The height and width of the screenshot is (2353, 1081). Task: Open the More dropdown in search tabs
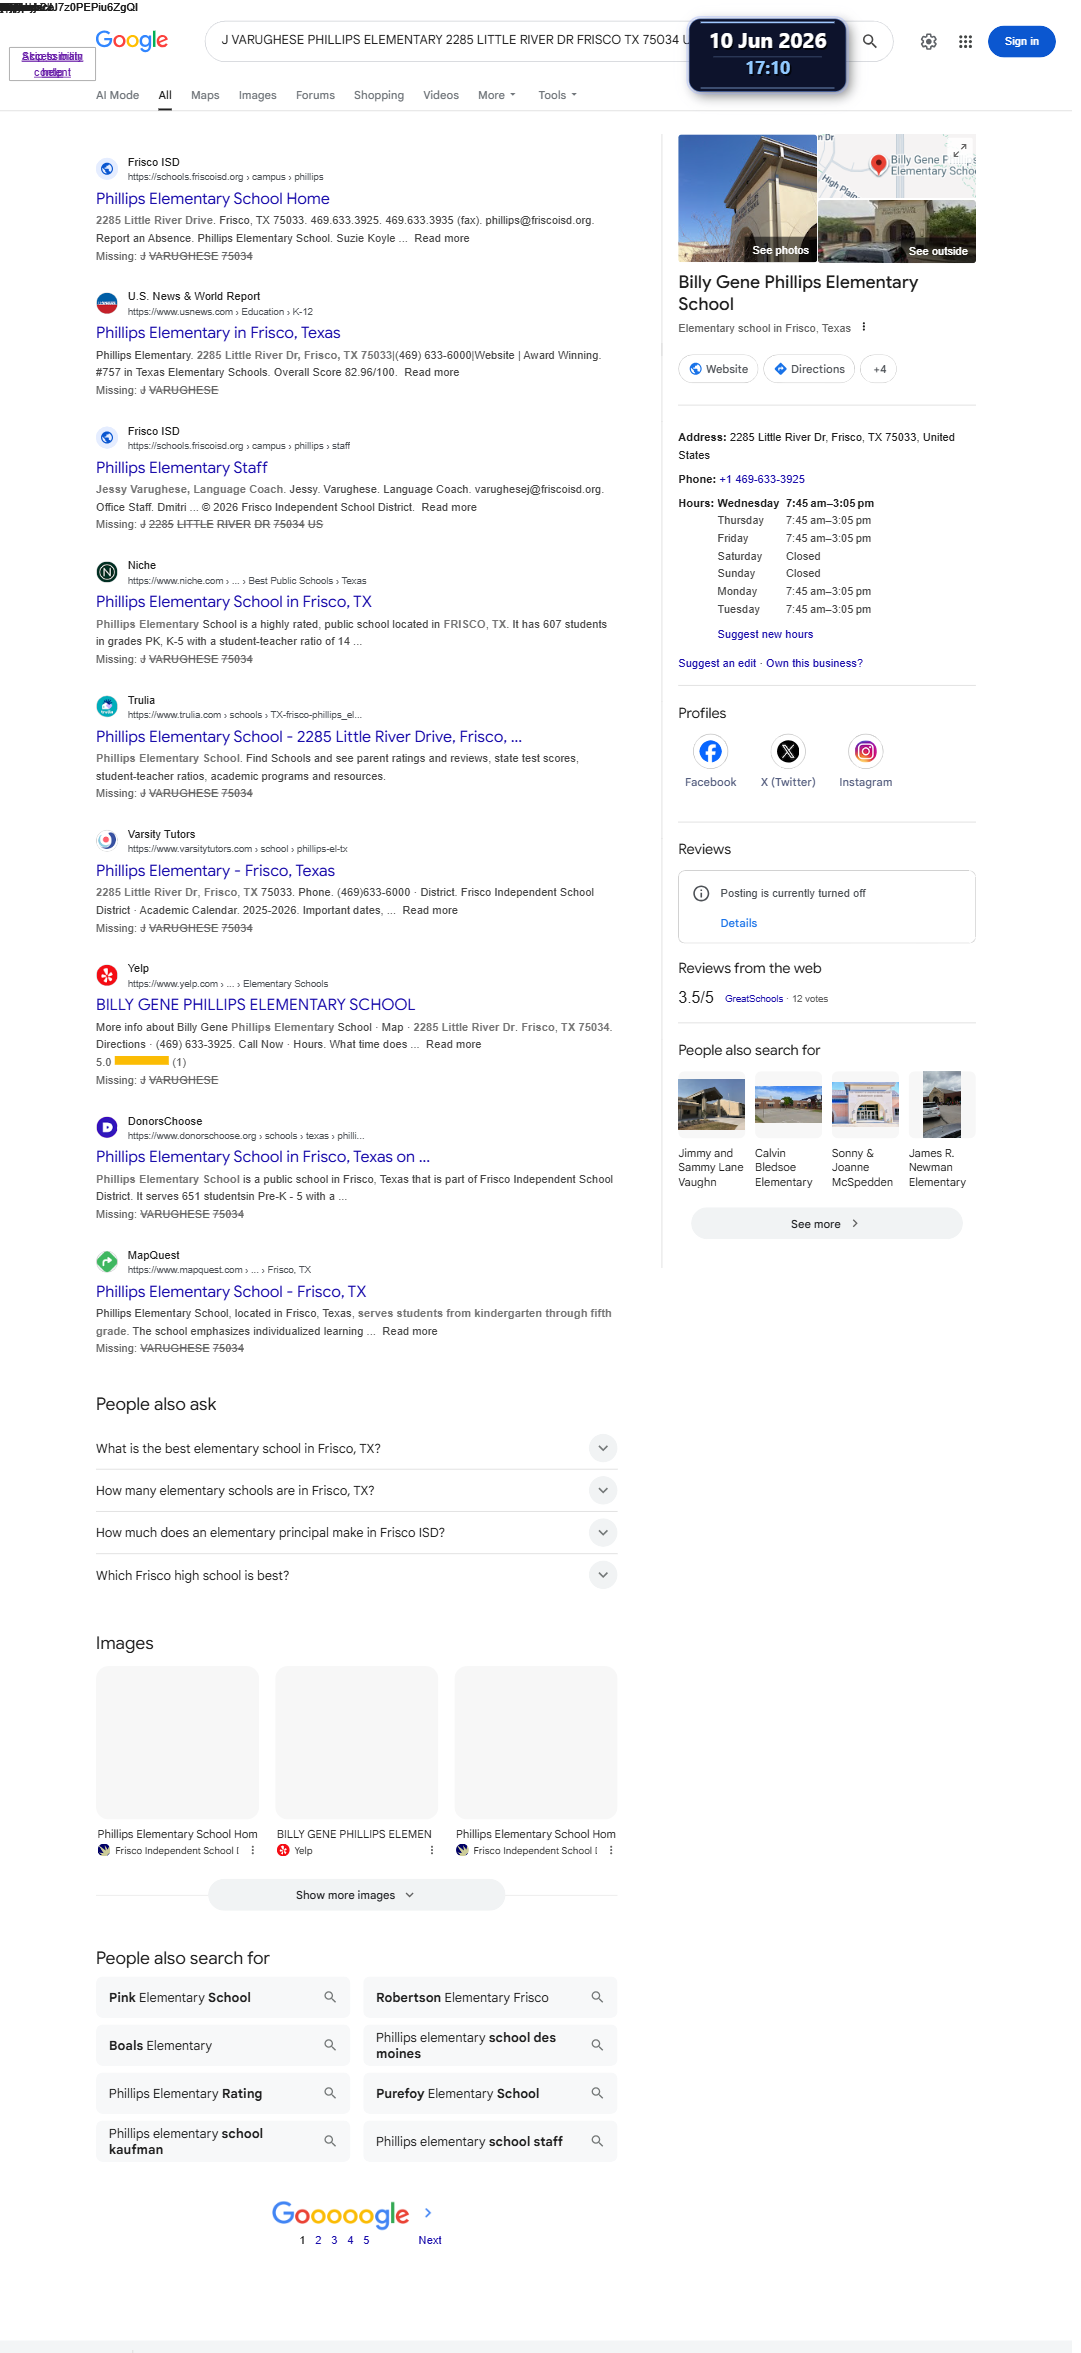click(497, 95)
